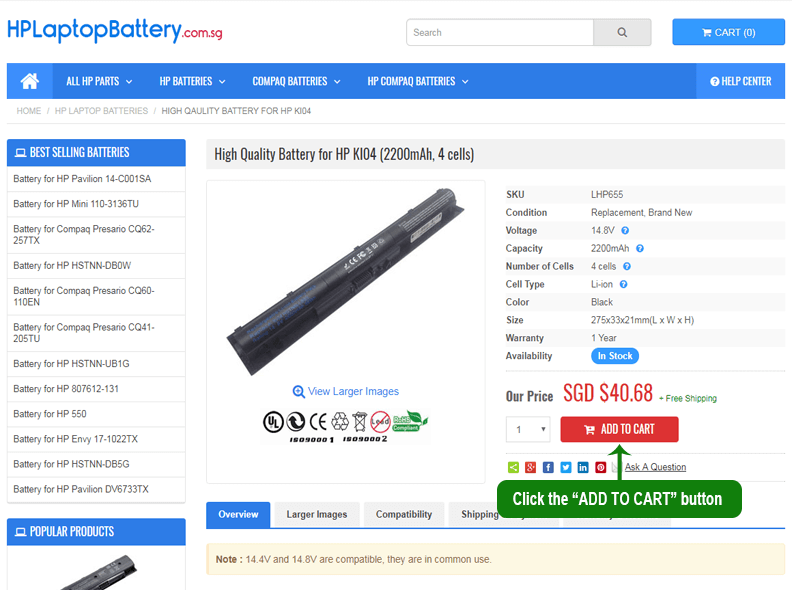Open the quantity selector dropdown
The image size is (792, 590).
point(528,429)
